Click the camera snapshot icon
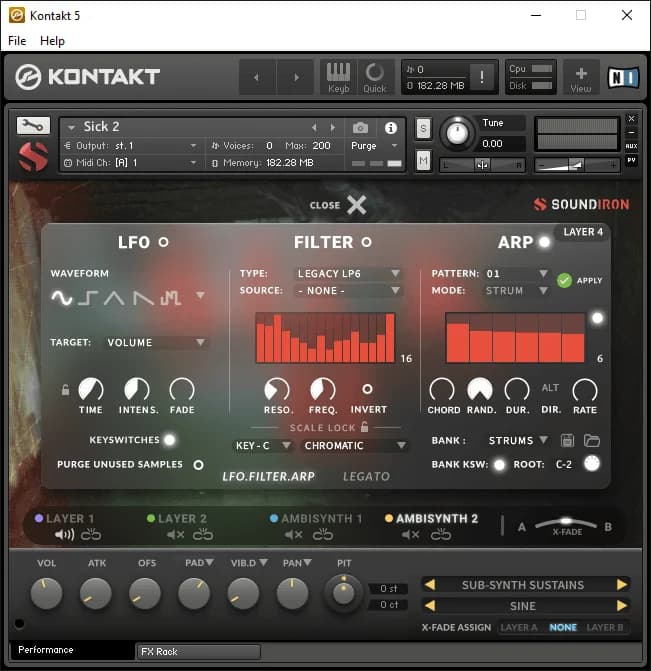Image resolution: width=651 pixels, height=671 pixels. 360,128
